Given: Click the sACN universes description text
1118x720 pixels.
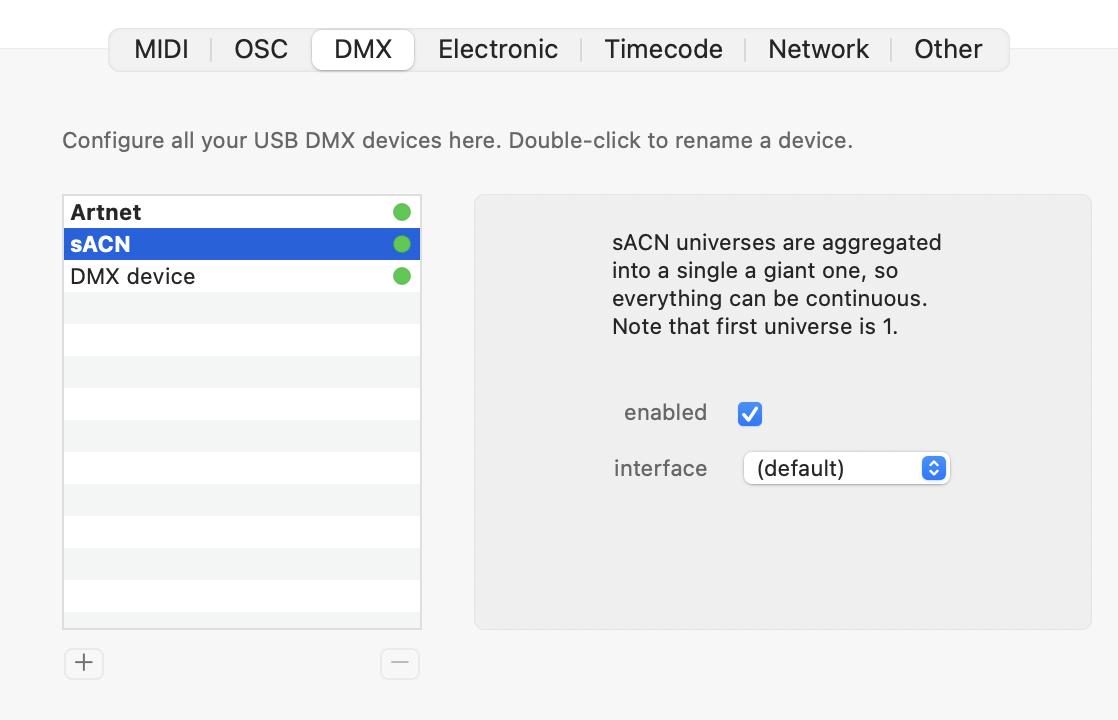Looking at the screenshot, I should click(776, 284).
